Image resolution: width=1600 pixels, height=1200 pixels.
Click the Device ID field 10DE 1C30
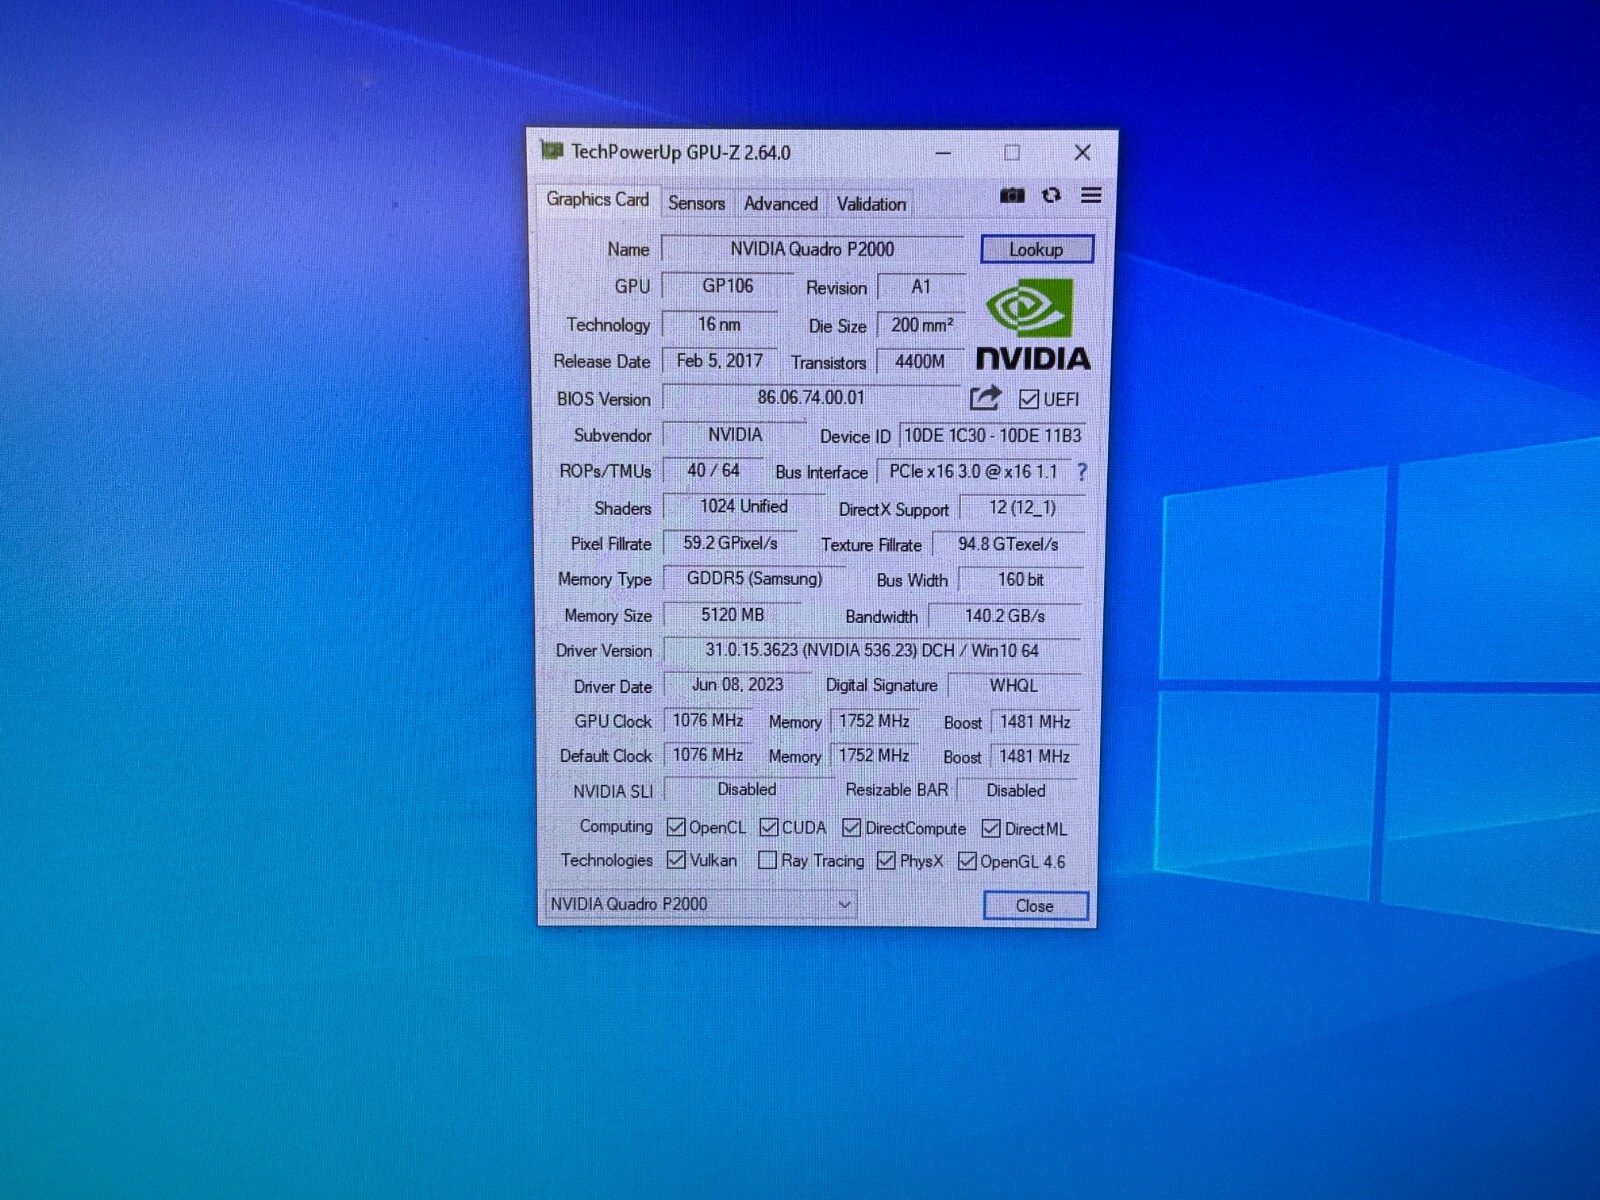992,436
